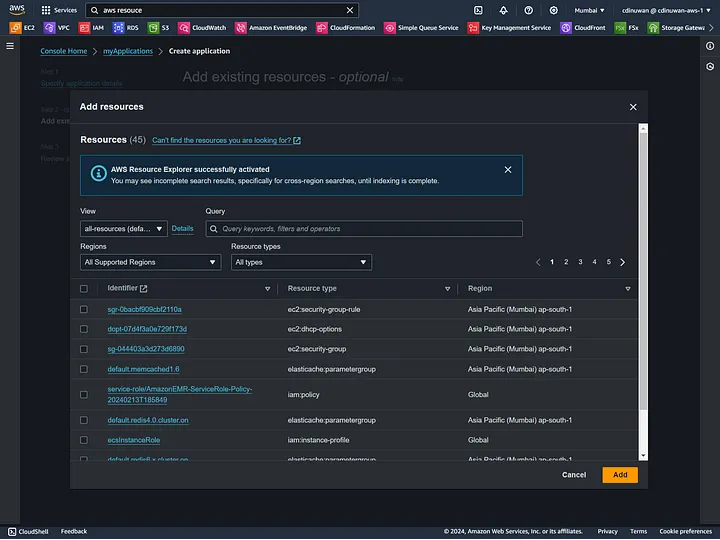This screenshot has width=720, height=540.
Task: Open the All types resource dropdown
Action: click(x=301, y=262)
